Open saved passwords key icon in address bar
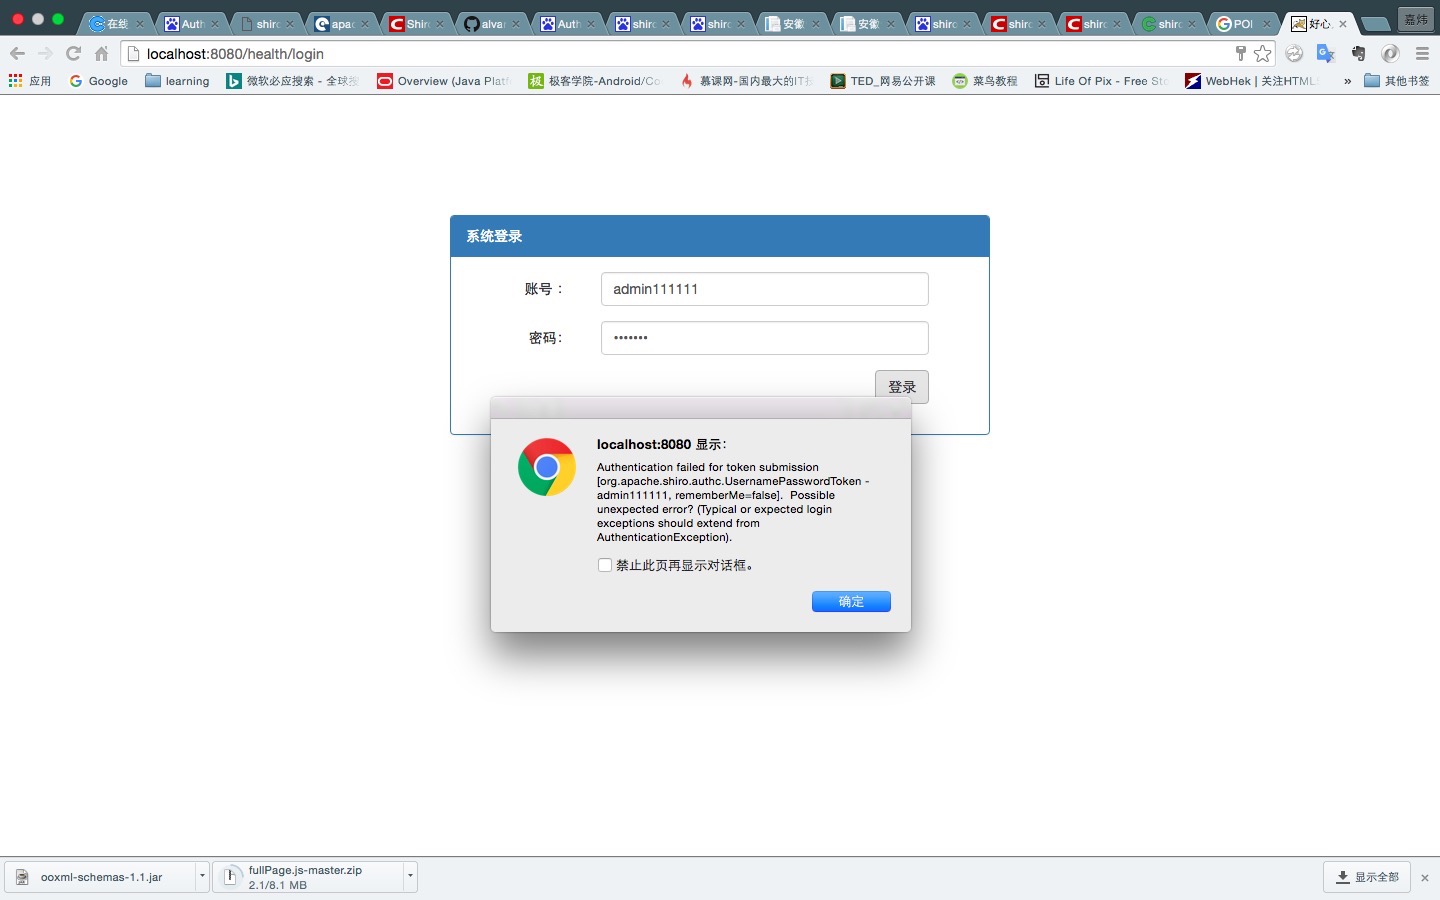Screen dimensions: 1440x900 [x=1240, y=54]
